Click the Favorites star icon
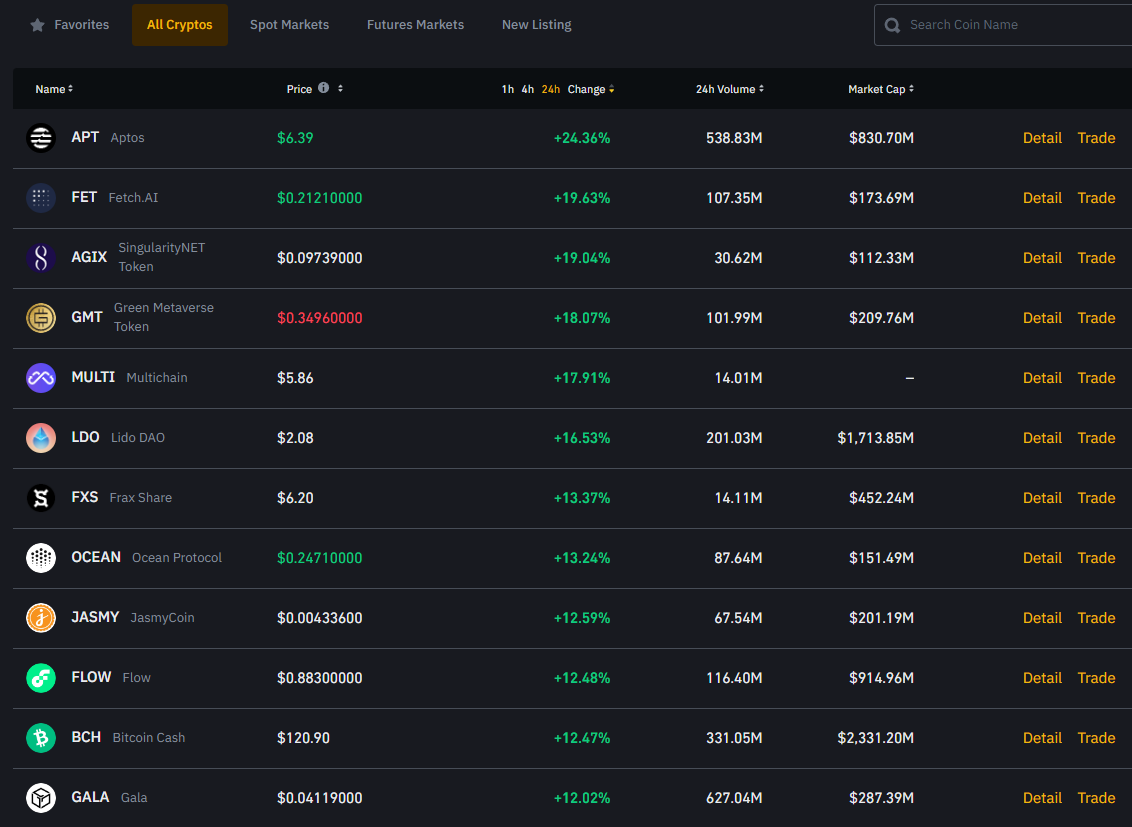The height and width of the screenshot is (827, 1132). pos(38,25)
